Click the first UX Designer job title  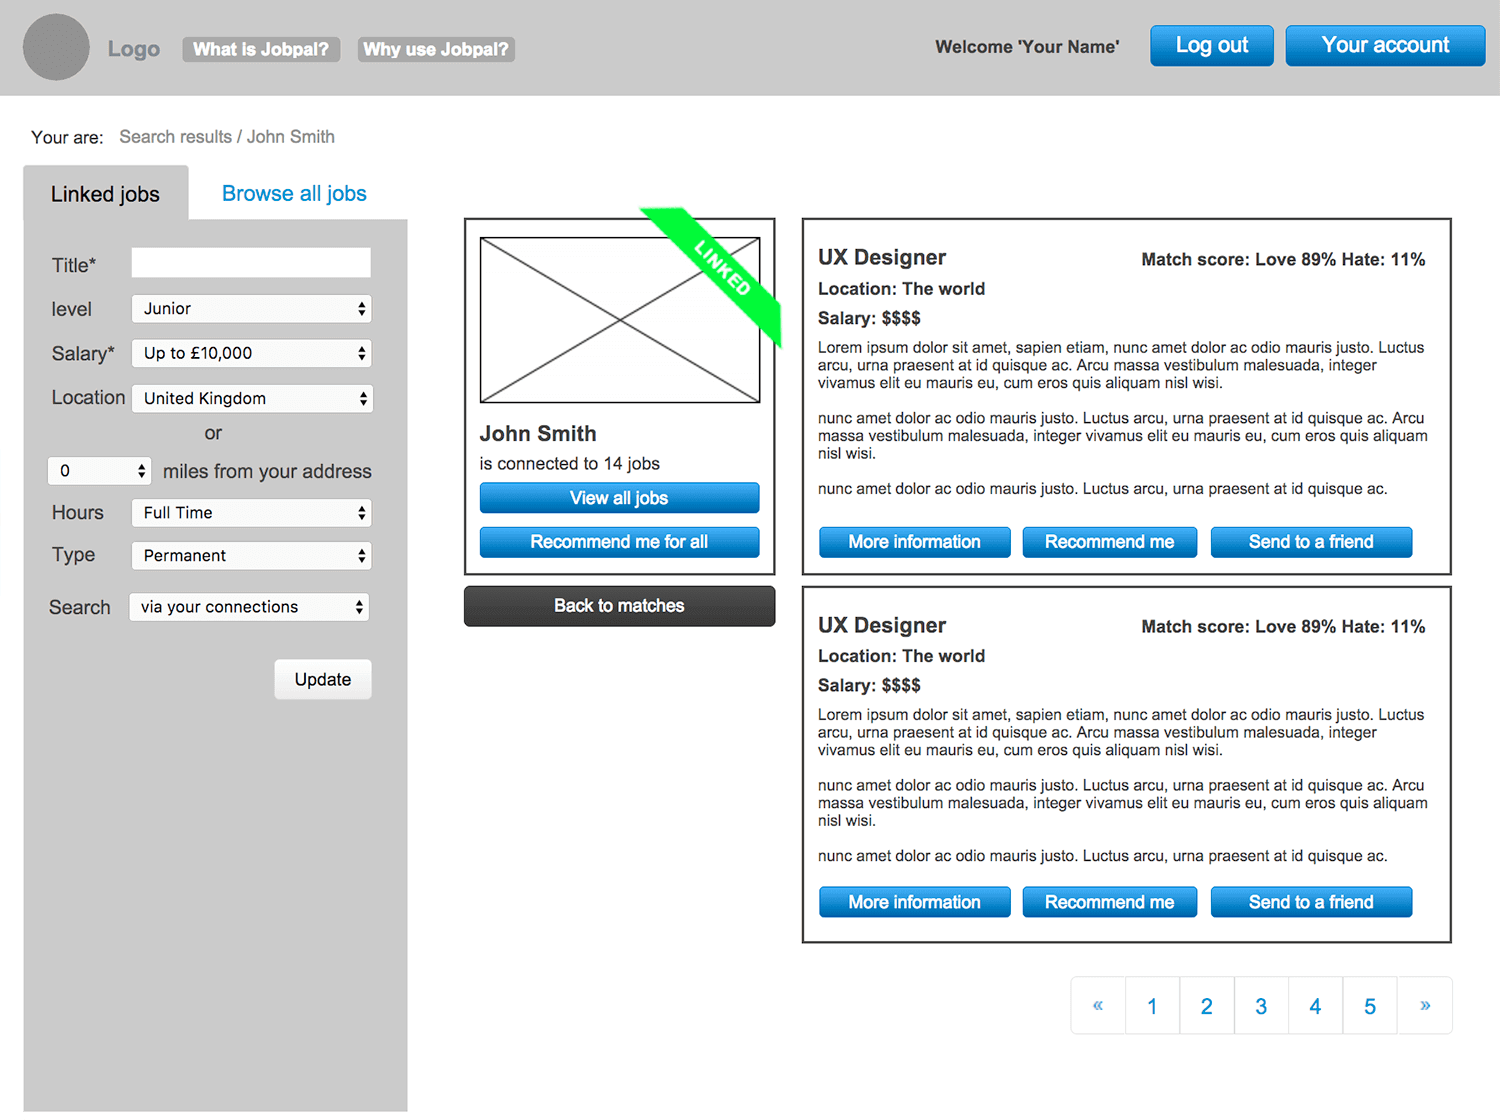coord(882,258)
